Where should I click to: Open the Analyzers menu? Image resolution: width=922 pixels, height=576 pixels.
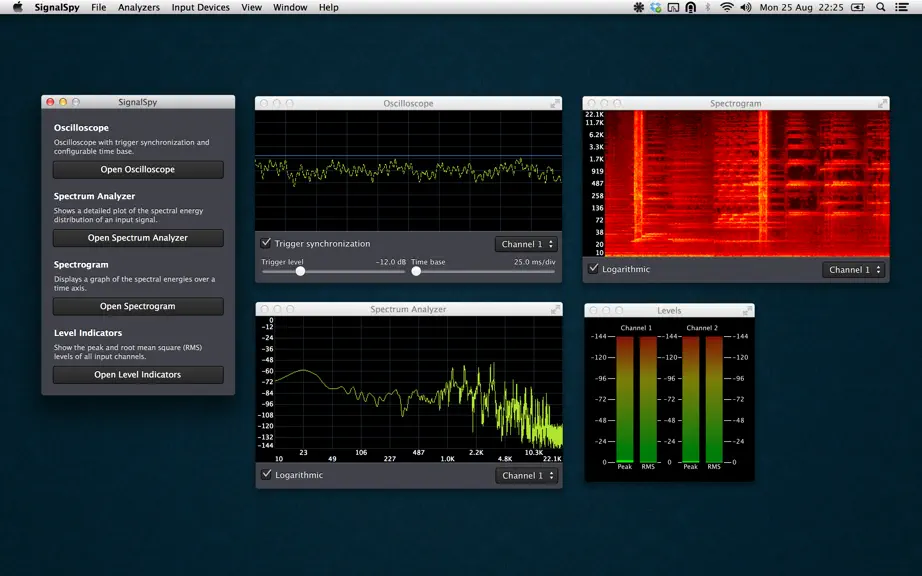(x=139, y=7)
